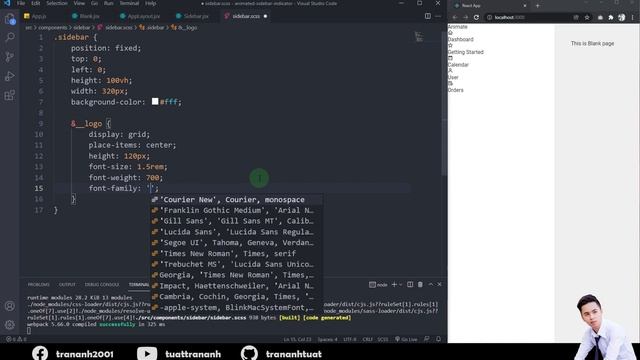Viewport: 640px width, 360px height.
Task: Select the 'Trebuchet MS' font suggestion
Action: pos(236,264)
